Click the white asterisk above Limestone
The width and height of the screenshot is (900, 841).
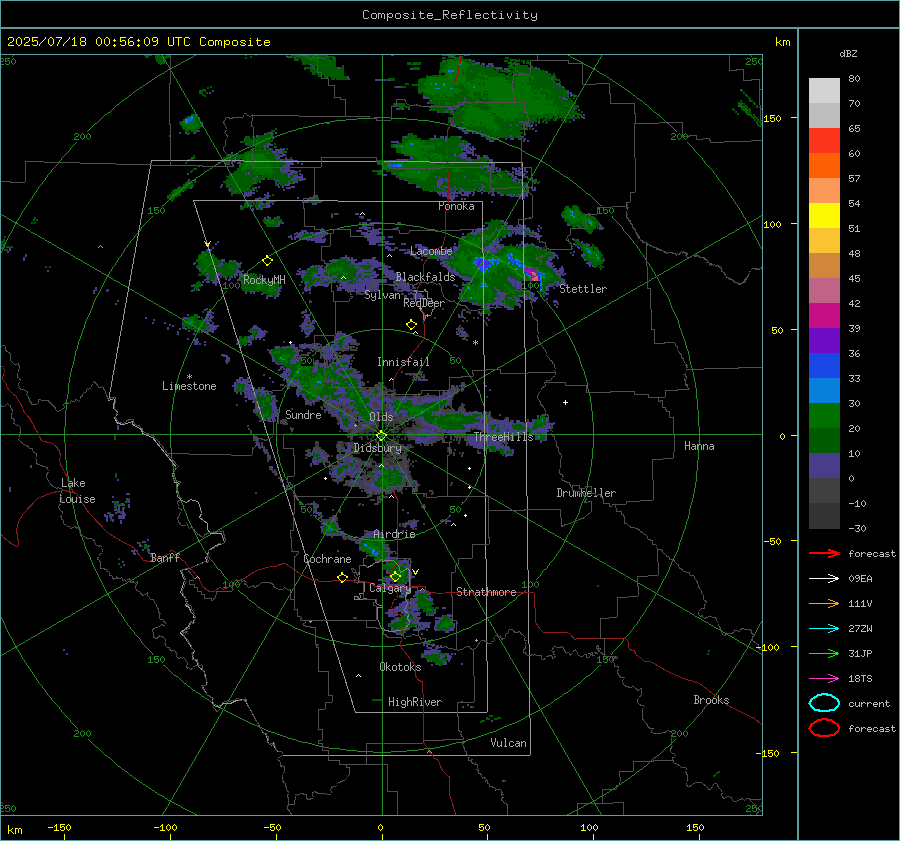click(x=189, y=377)
